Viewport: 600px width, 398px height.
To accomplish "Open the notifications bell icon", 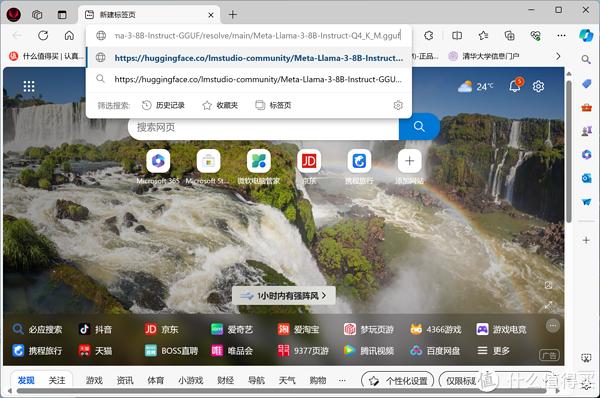I will 515,86.
